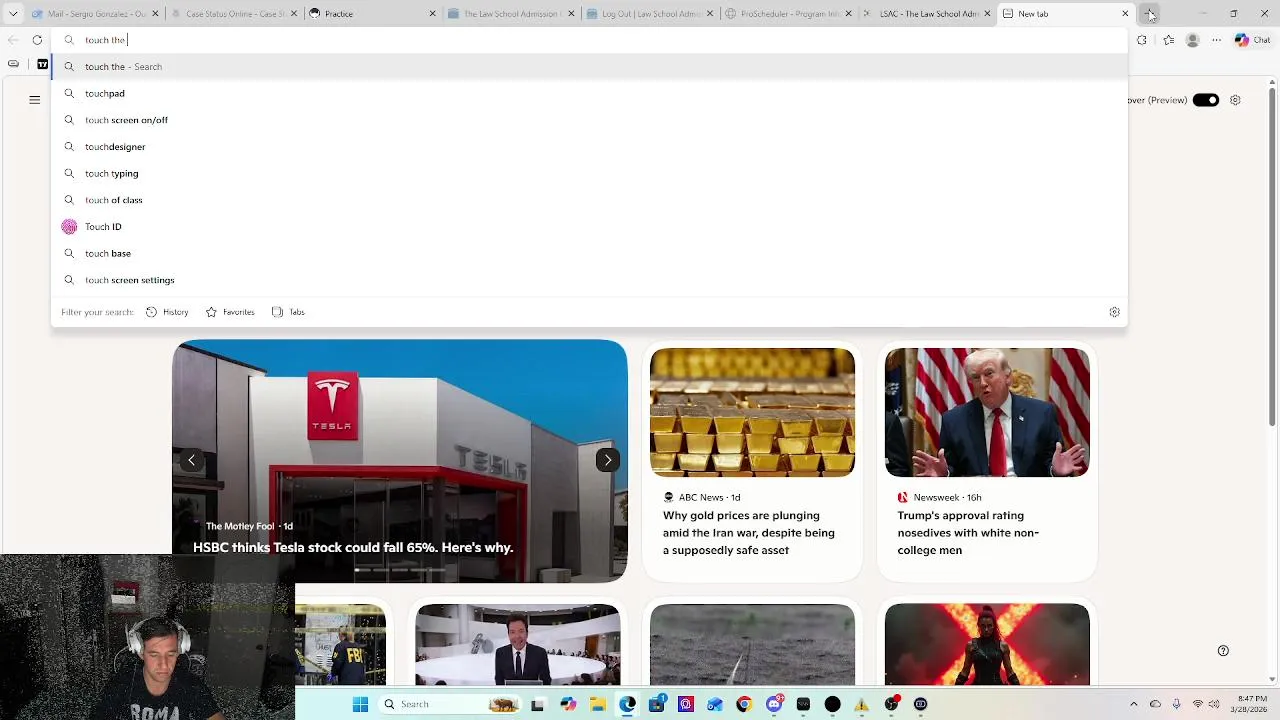Select the 'touch typing' suggestion
The image size is (1280, 720).
coord(589,173)
